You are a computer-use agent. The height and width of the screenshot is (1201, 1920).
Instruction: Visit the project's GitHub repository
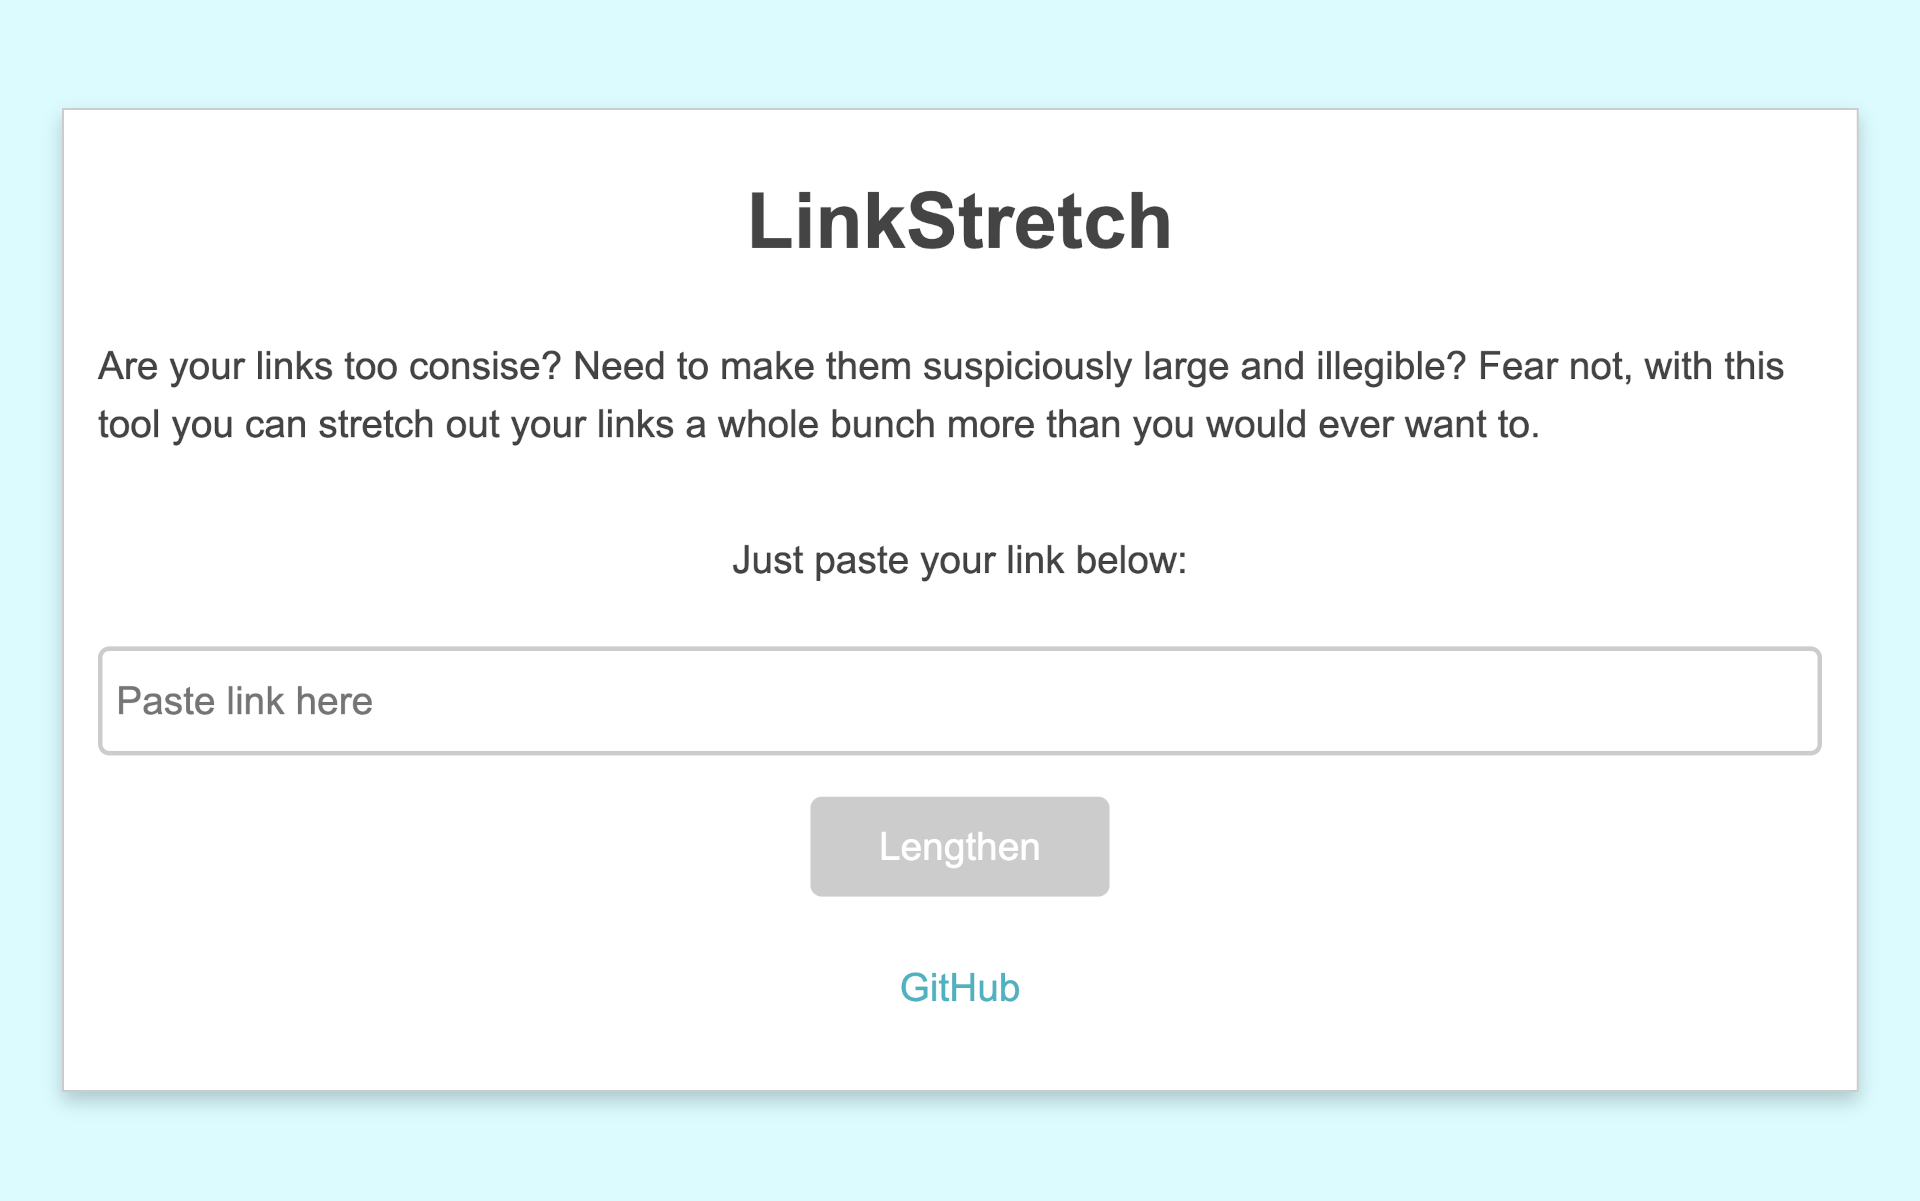click(958, 988)
